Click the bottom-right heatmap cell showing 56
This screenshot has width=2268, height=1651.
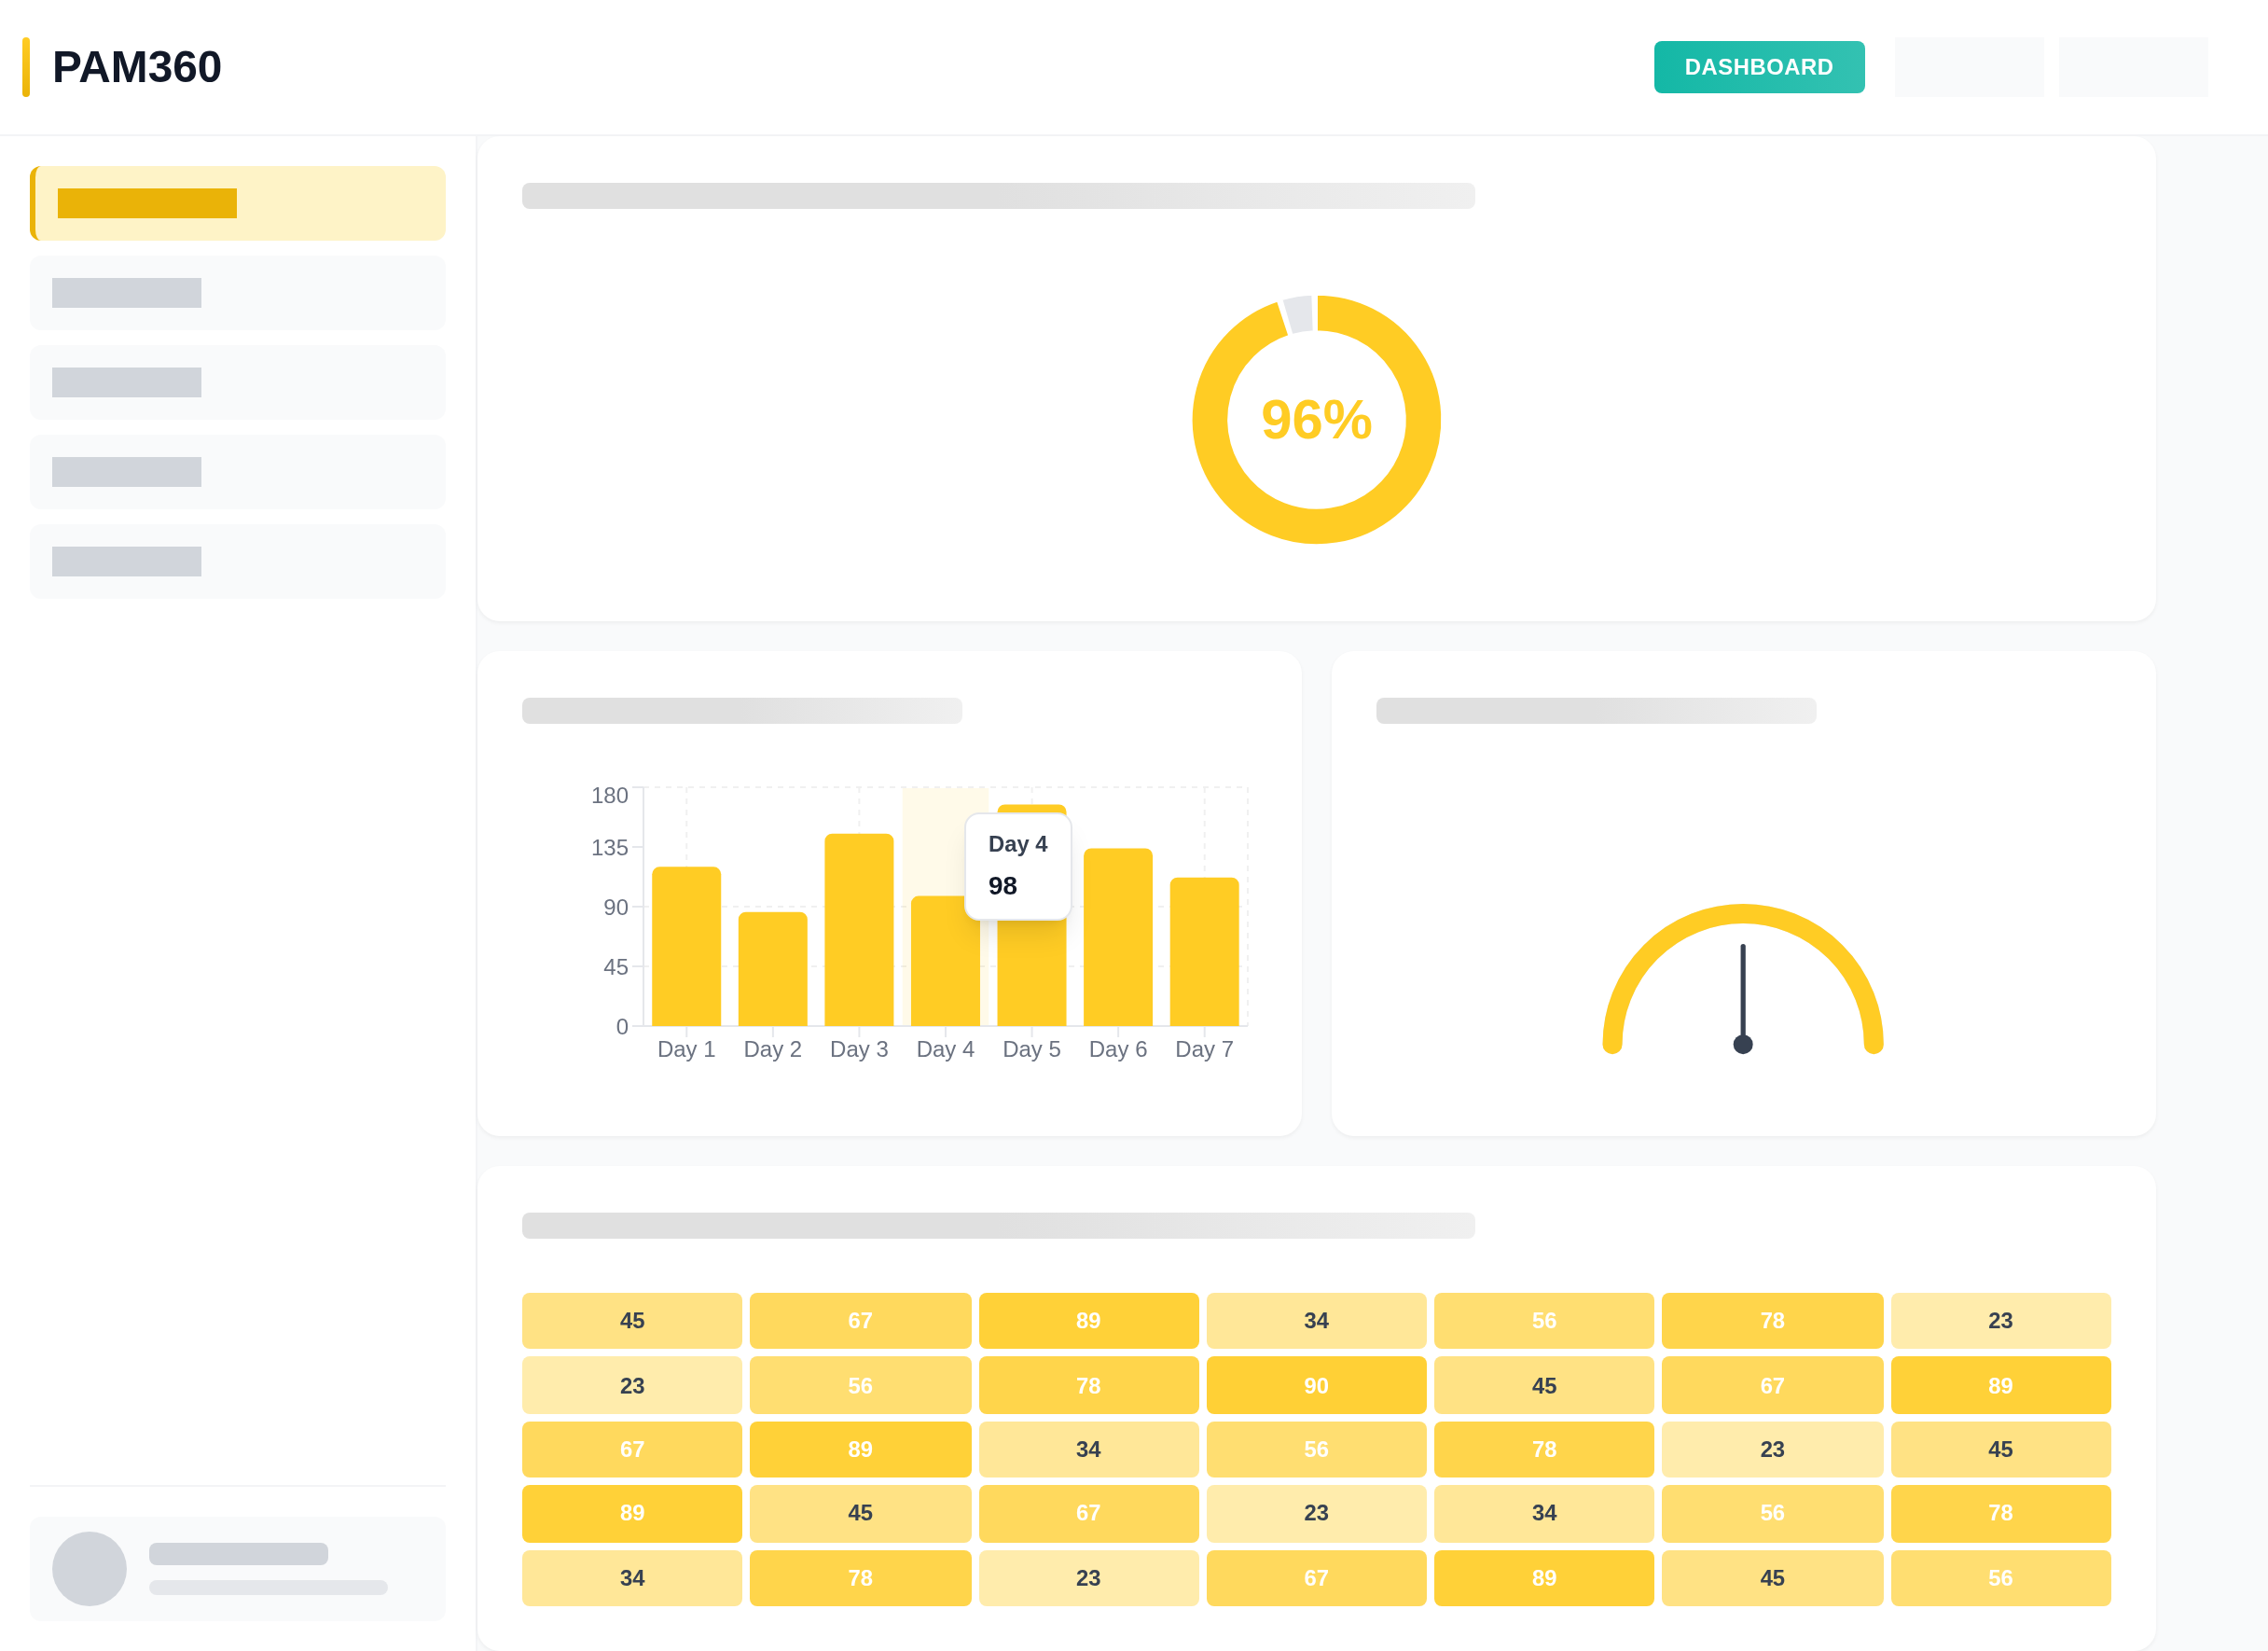click(x=2000, y=1577)
